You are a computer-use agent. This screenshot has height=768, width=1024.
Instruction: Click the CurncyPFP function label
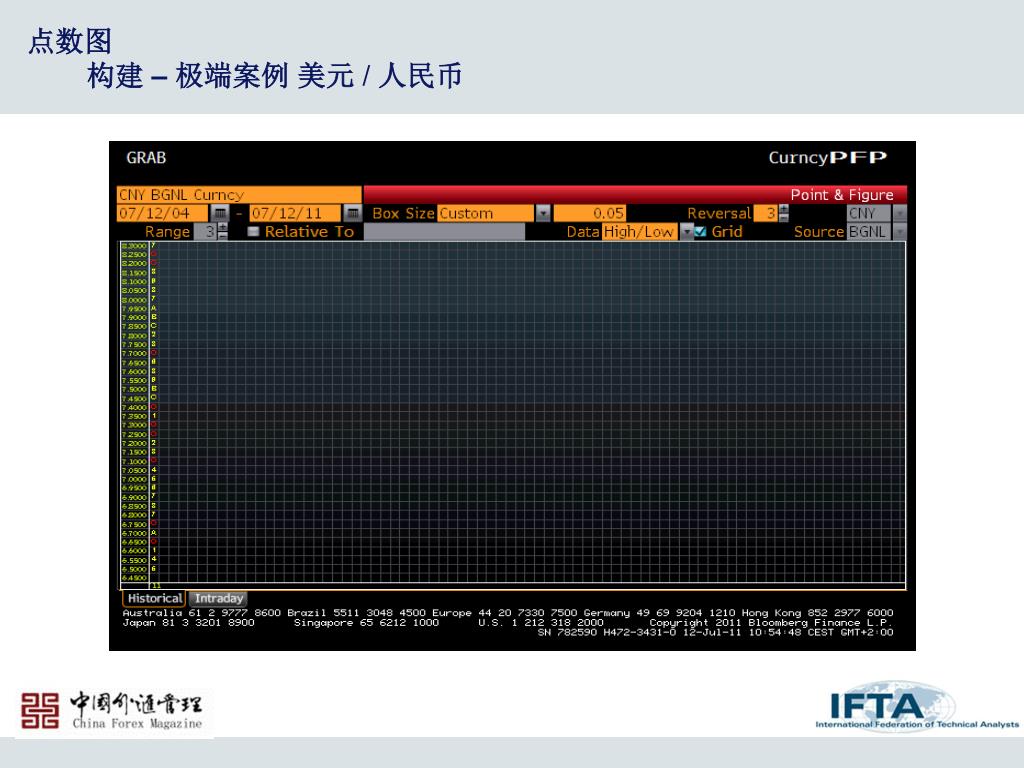click(x=827, y=157)
